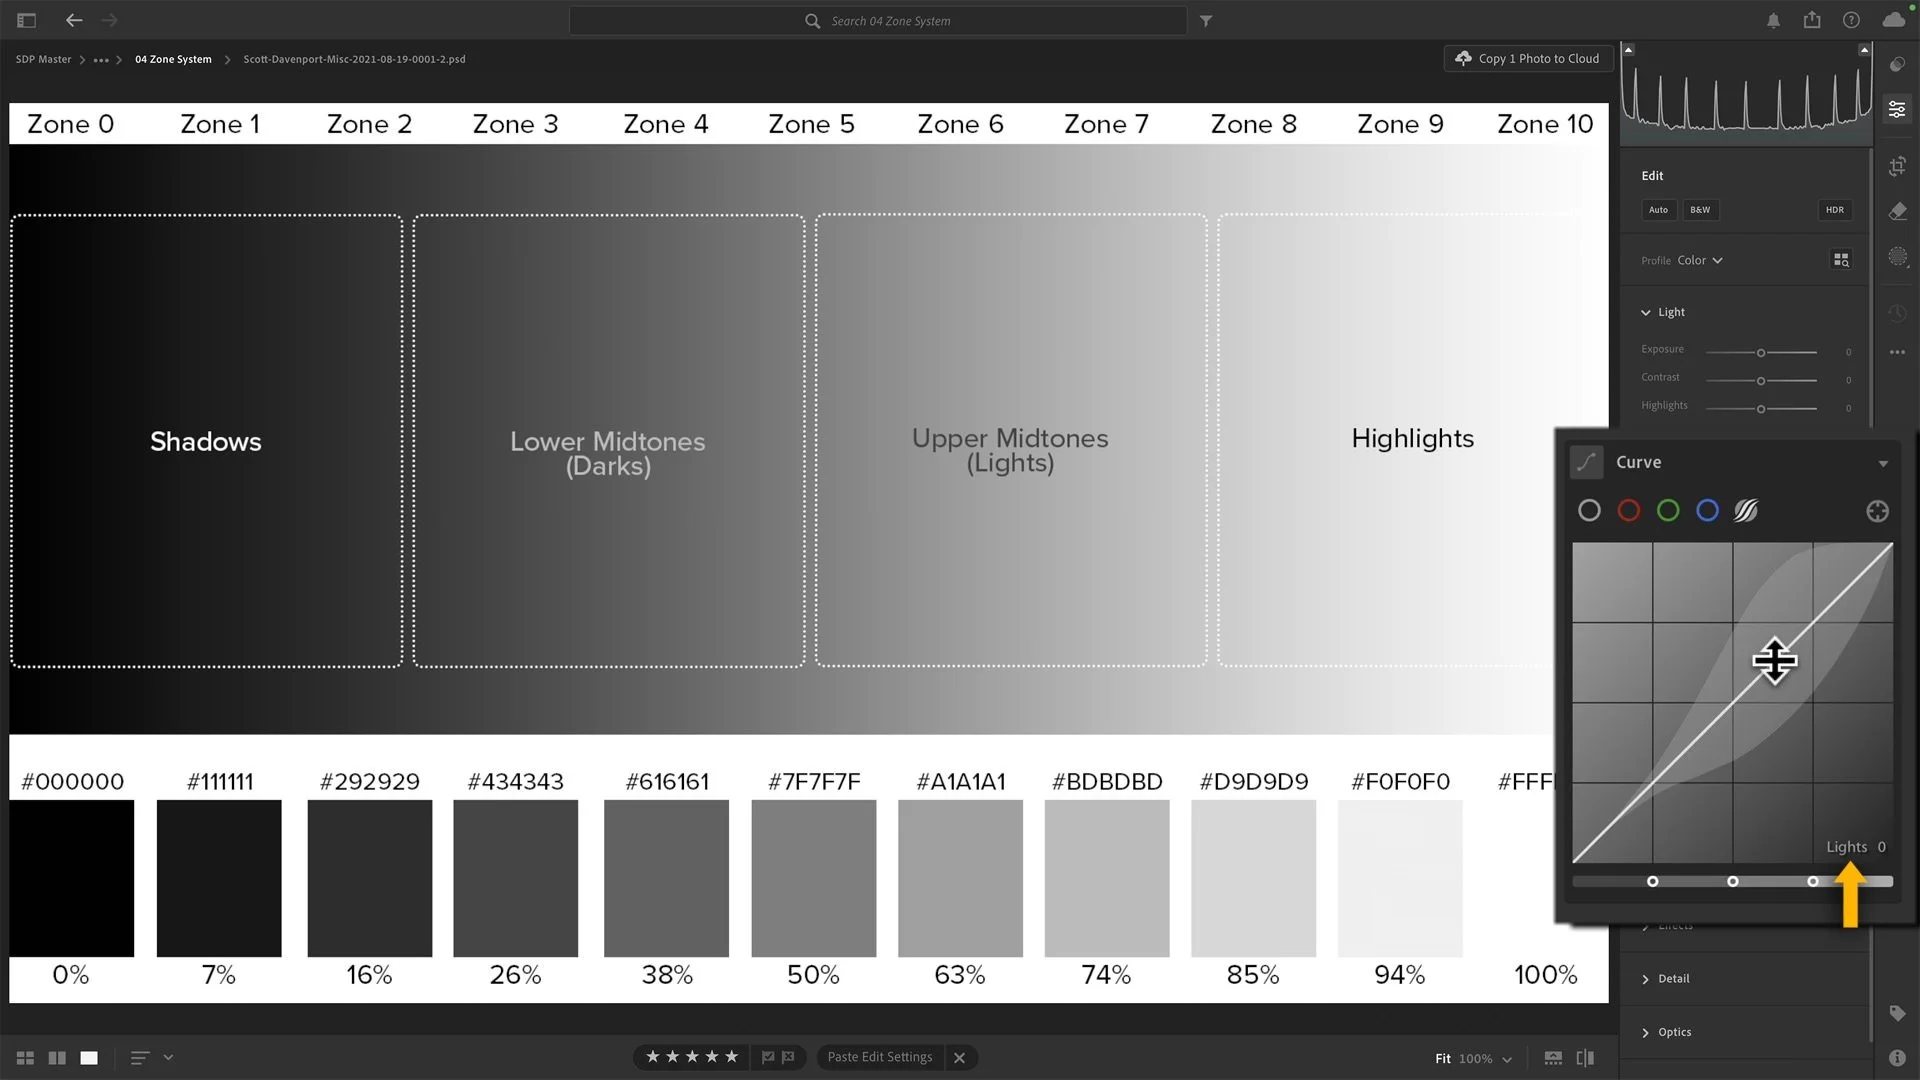Open the filter funnel next to search
Image resolution: width=1920 pixels, height=1080 pixels.
[x=1206, y=21]
